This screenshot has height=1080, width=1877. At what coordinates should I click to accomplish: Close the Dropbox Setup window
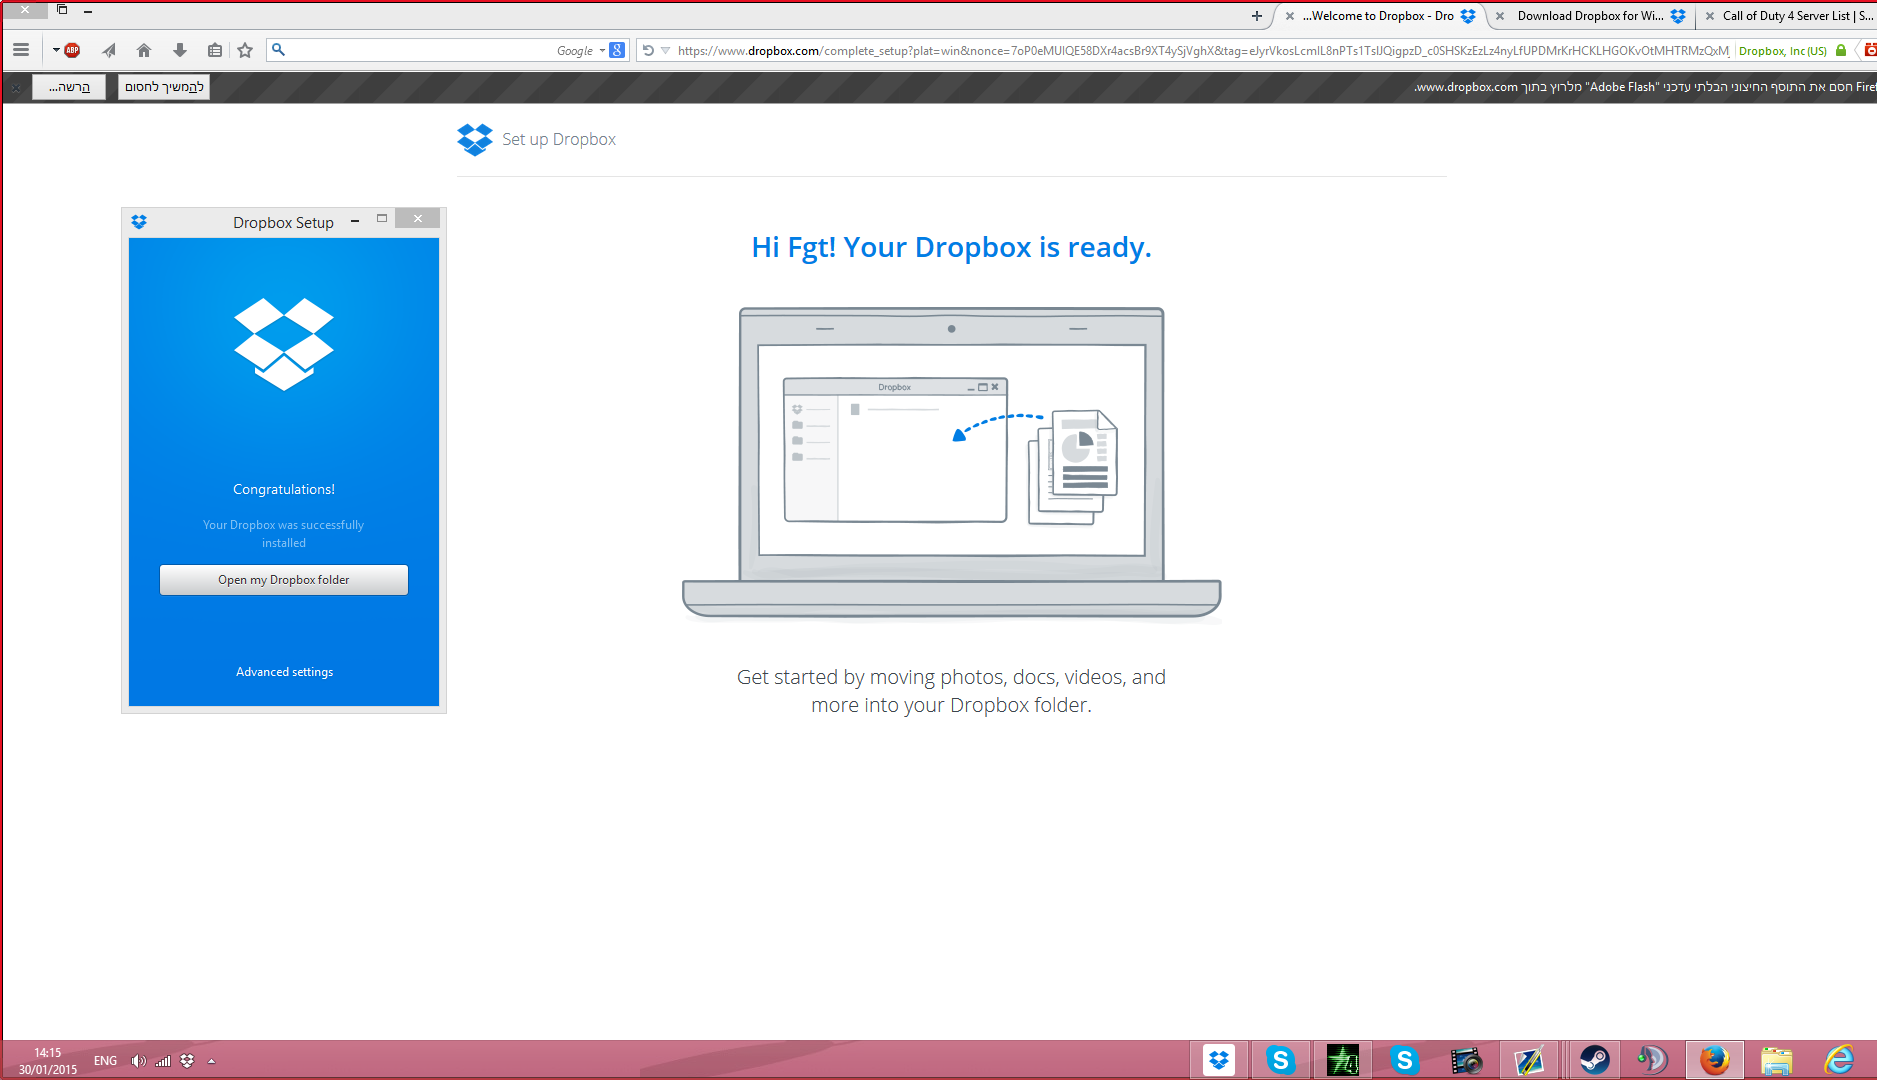418,219
